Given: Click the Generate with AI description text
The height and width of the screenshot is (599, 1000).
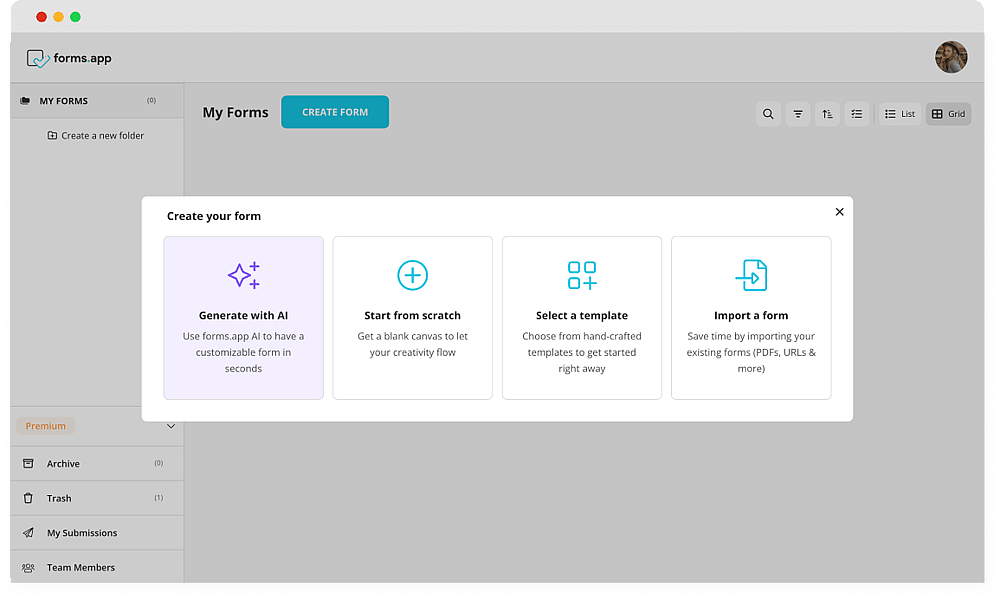Looking at the screenshot, I should click(x=244, y=352).
